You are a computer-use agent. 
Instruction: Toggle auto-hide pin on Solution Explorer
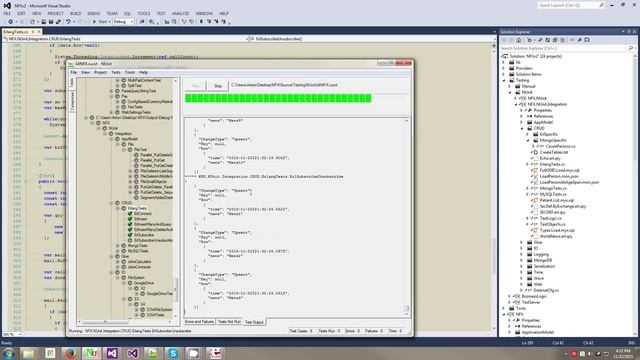coord(629,31)
